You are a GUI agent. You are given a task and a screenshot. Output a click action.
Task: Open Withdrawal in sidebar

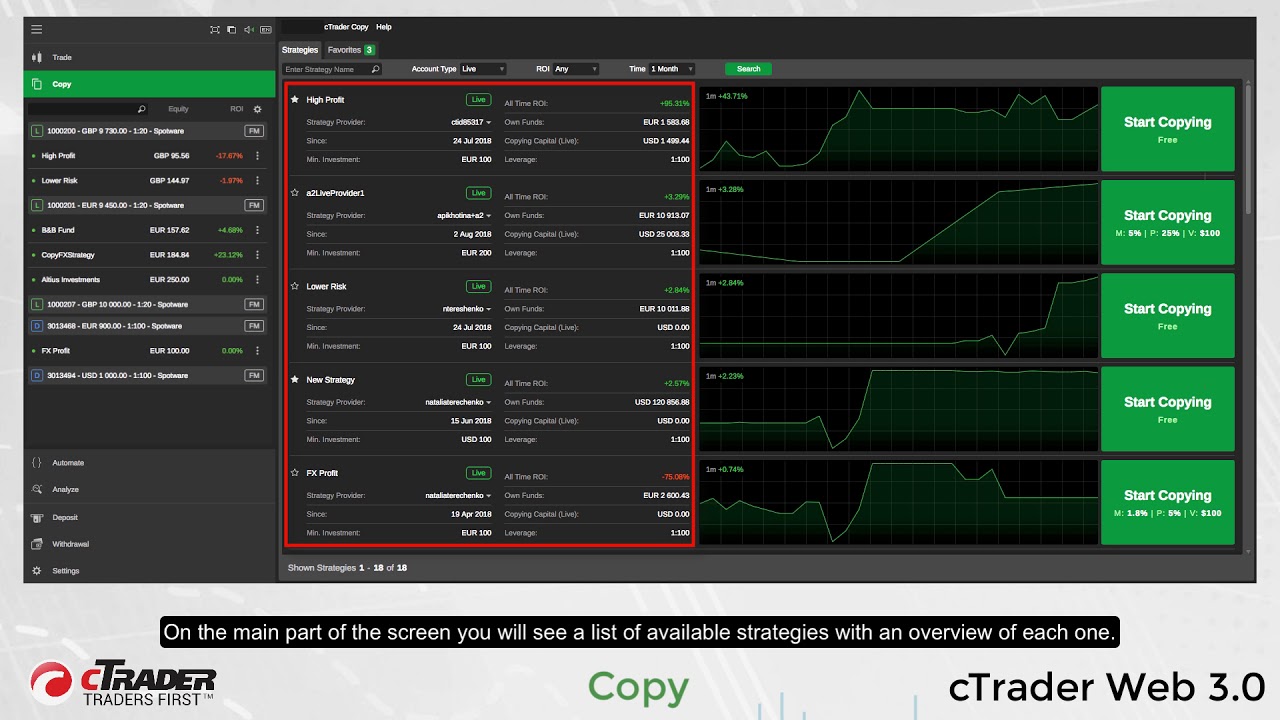coord(150,544)
